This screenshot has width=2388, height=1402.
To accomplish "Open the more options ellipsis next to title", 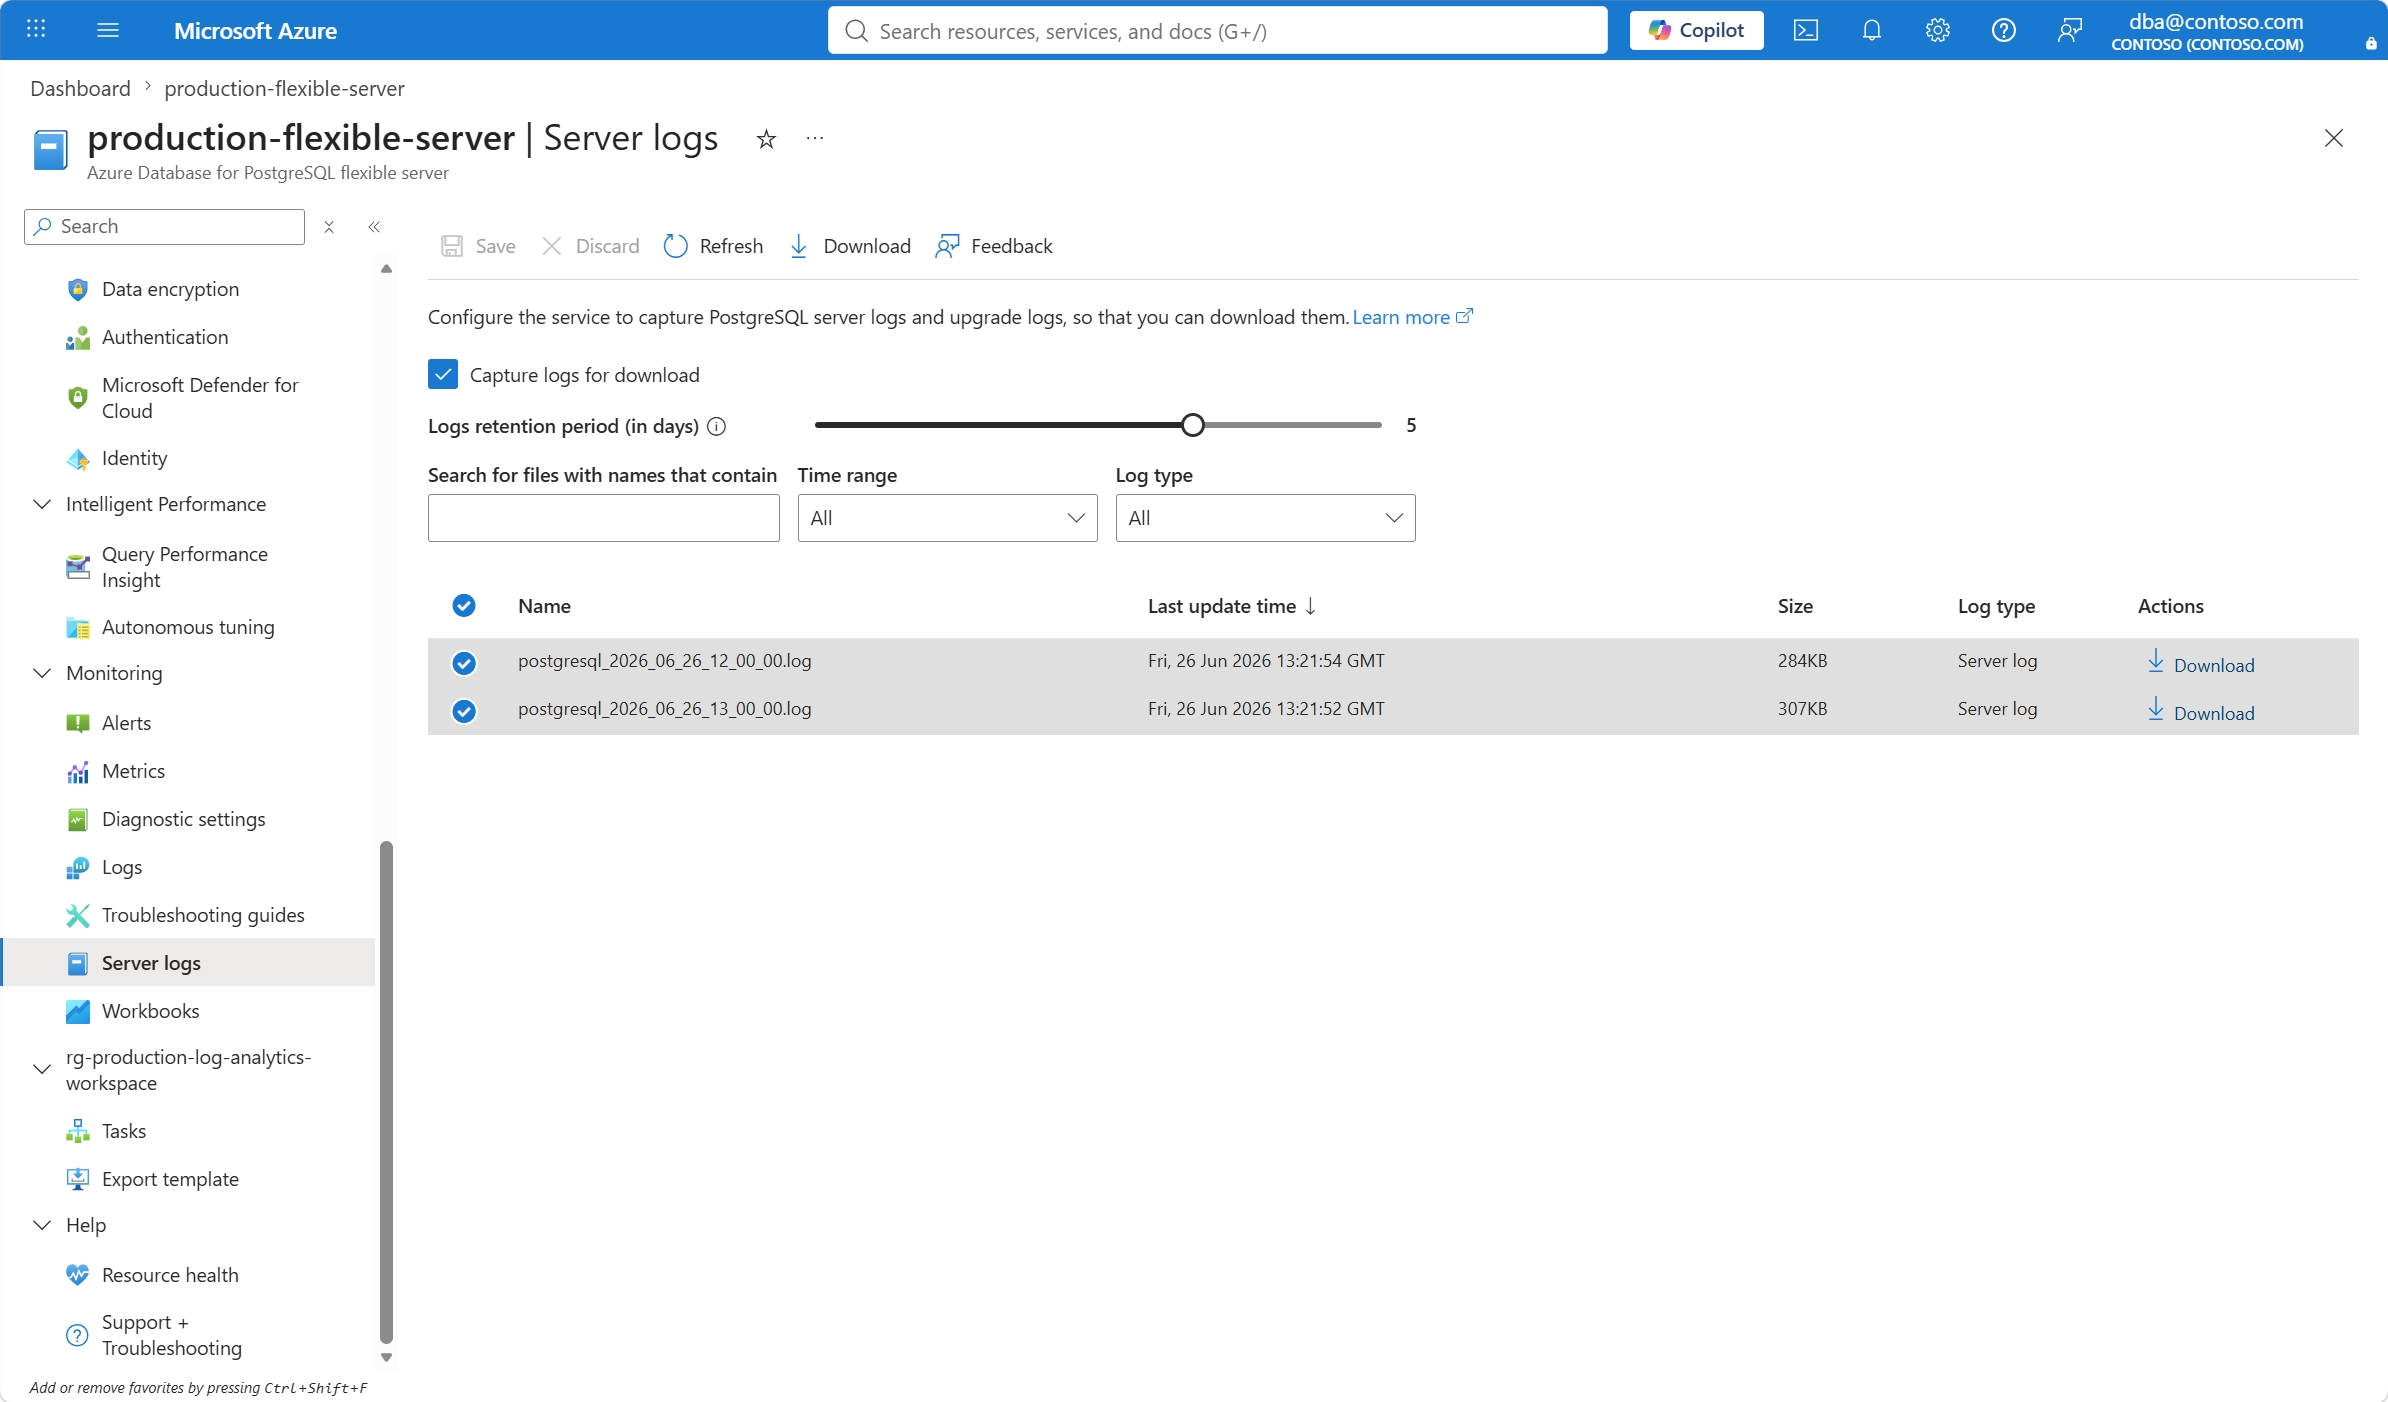I will click(815, 138).
